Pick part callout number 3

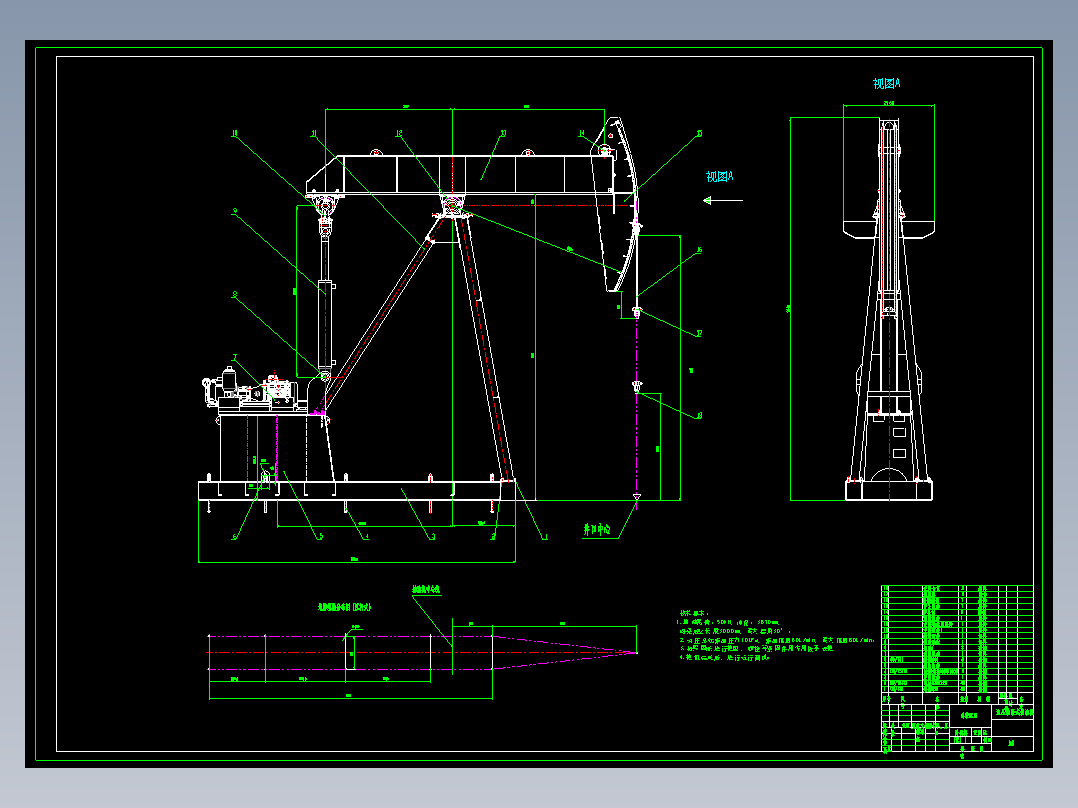(432, 537)
